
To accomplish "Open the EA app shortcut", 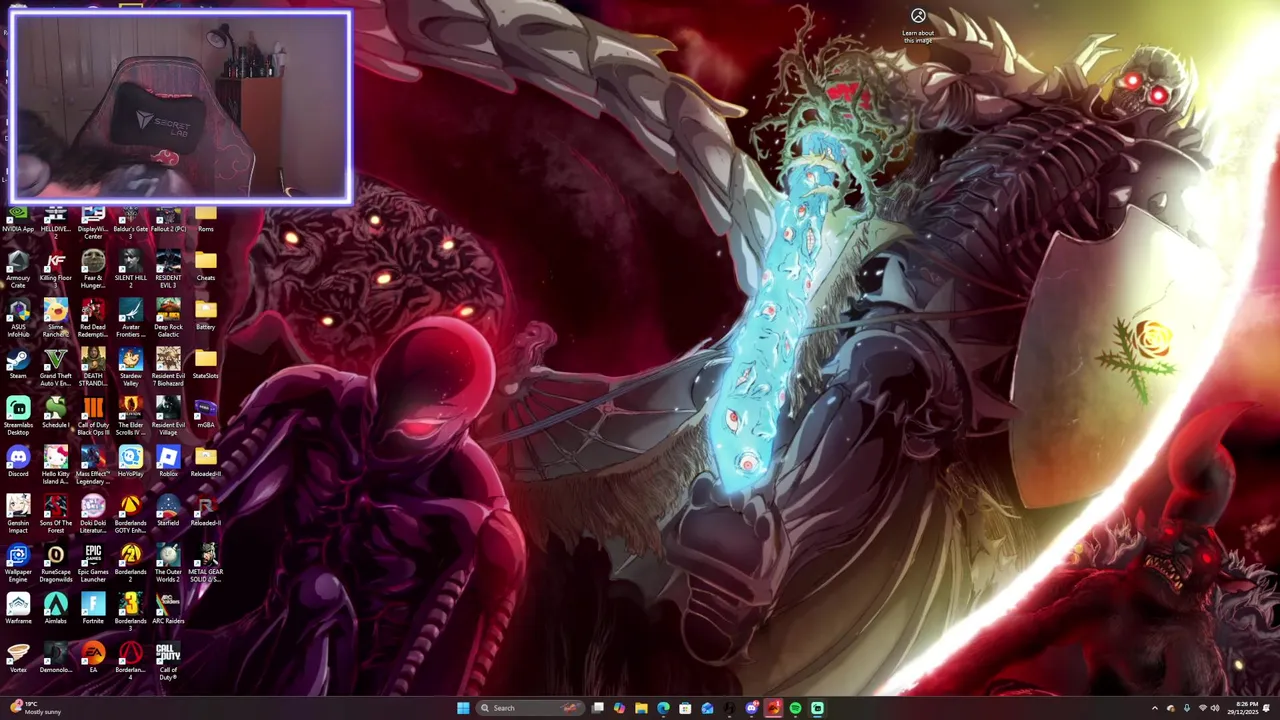I will 93,659.
